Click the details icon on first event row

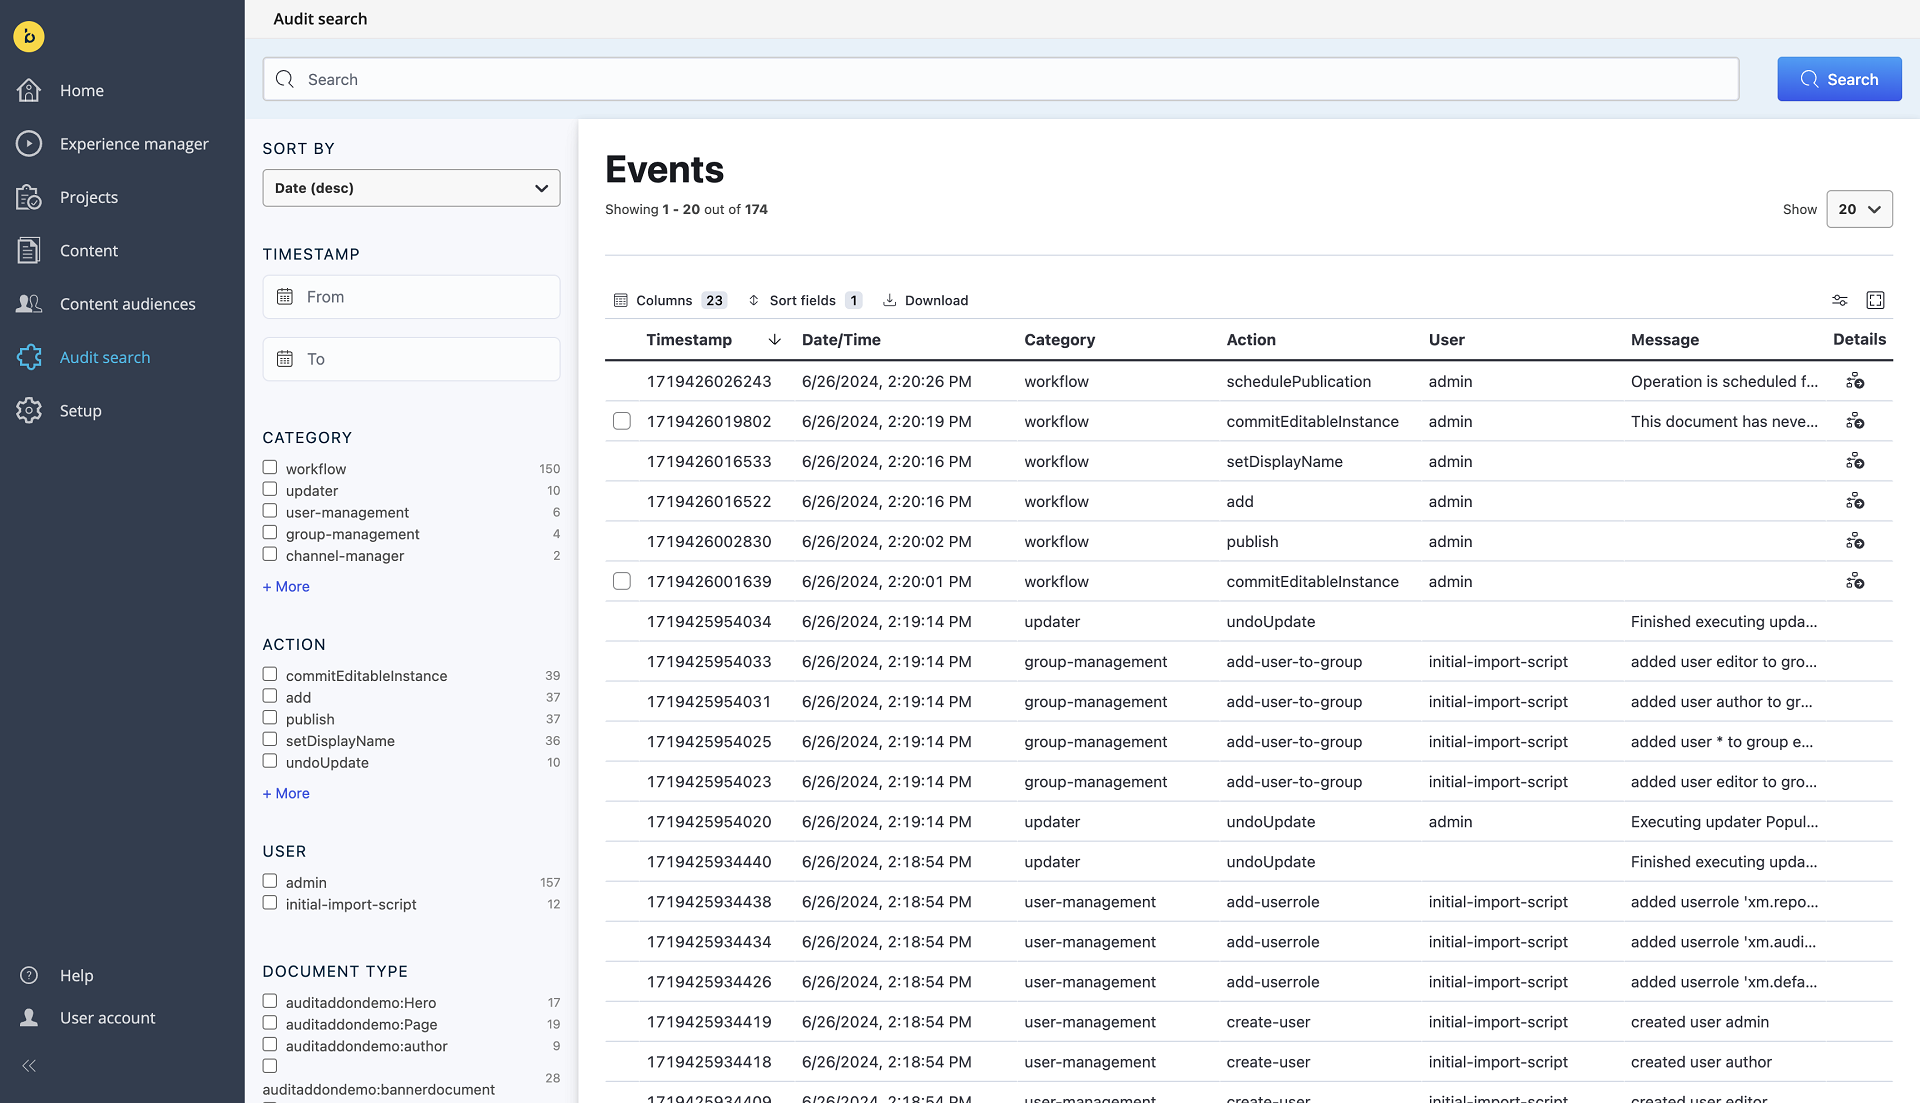click(1855, 380)
